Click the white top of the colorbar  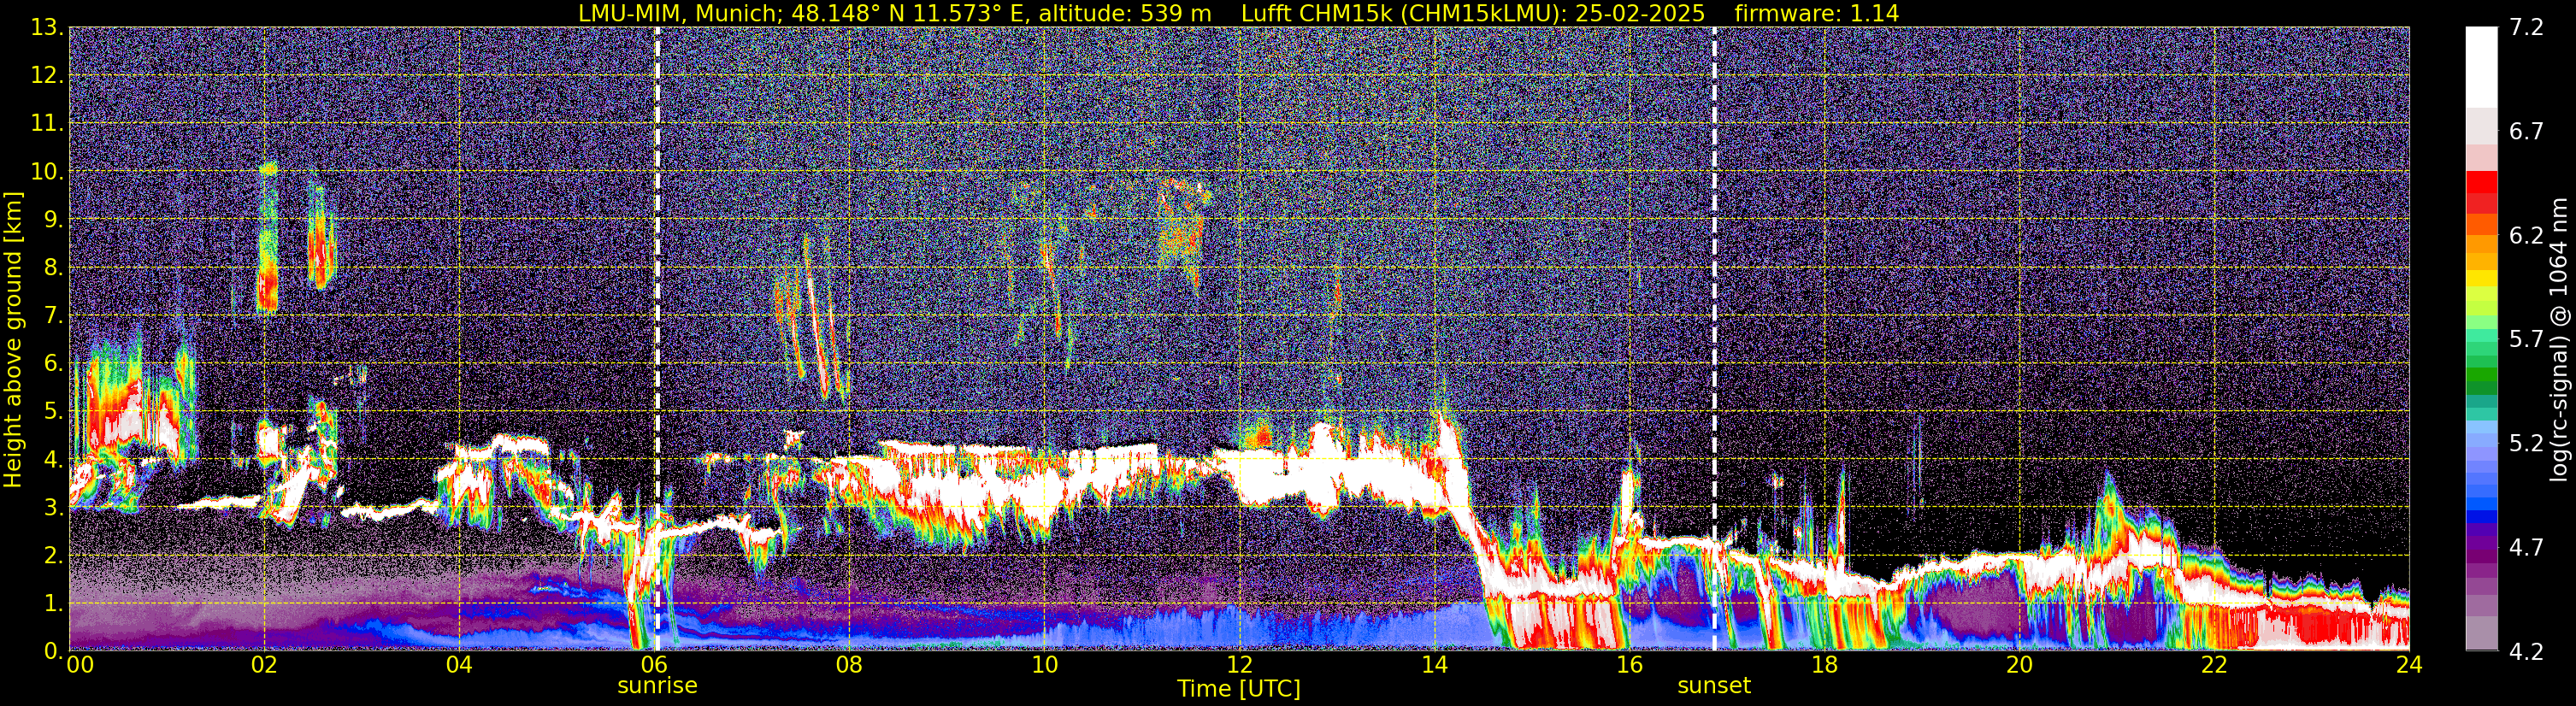point(2481,65)
